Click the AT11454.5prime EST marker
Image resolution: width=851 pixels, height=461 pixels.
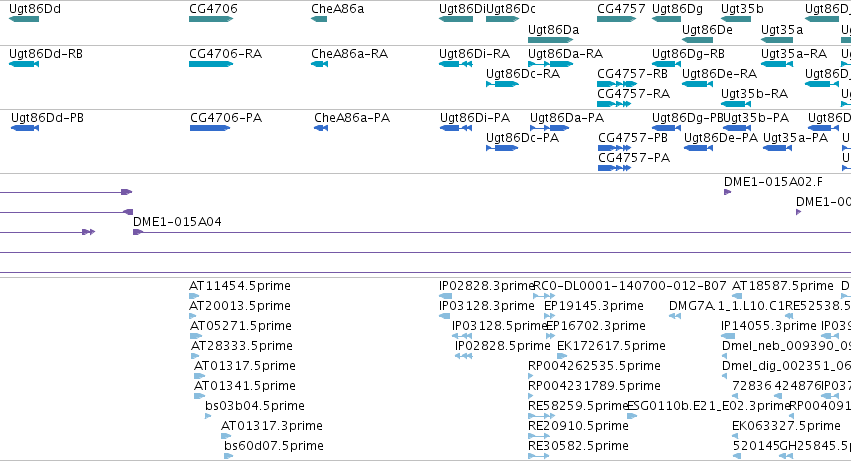(194, 296)
